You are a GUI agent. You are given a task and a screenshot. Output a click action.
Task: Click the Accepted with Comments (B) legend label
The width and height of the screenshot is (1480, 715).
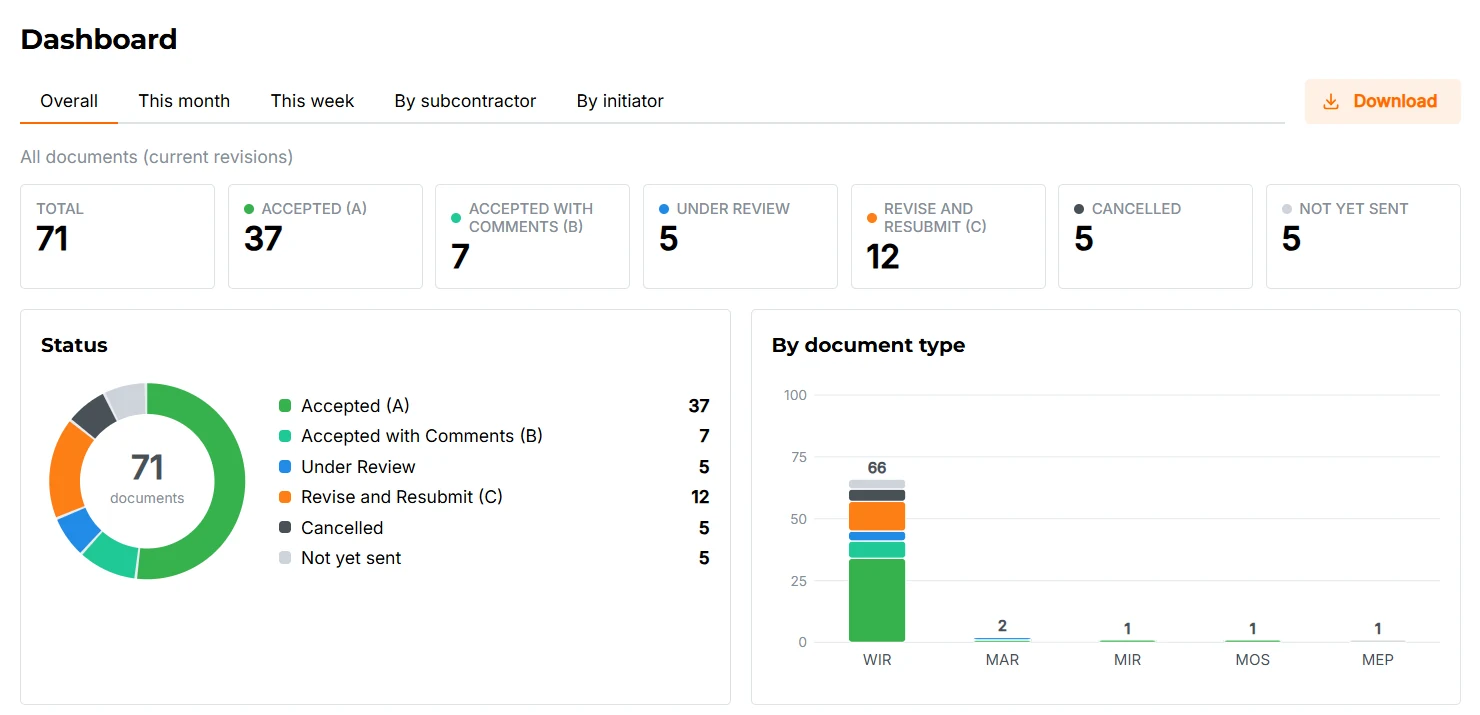(x=422, y=436)
